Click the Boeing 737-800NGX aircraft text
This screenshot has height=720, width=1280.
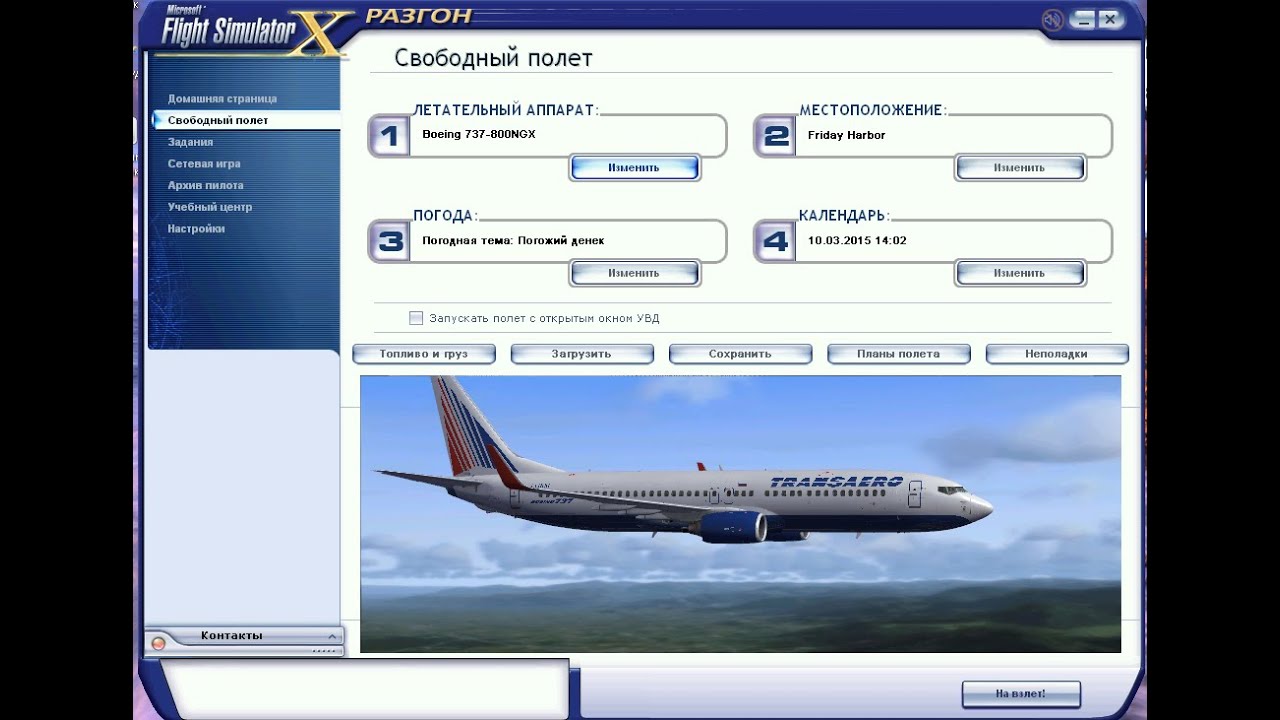click(479, 135)
